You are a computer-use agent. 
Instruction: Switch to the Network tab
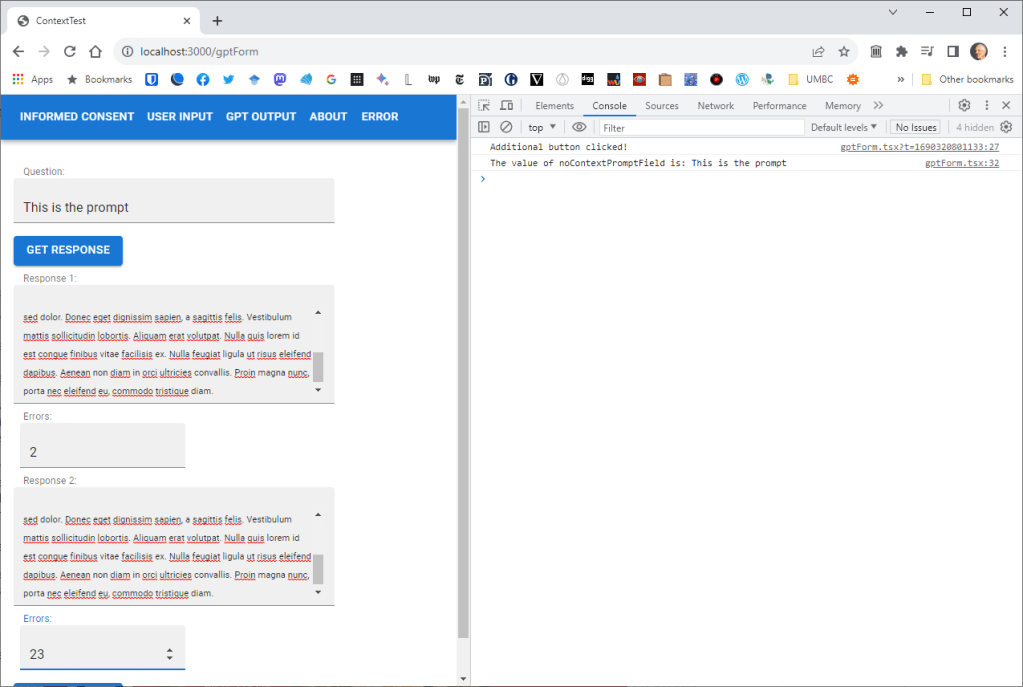pyautogui.click(x=715, y=105)
